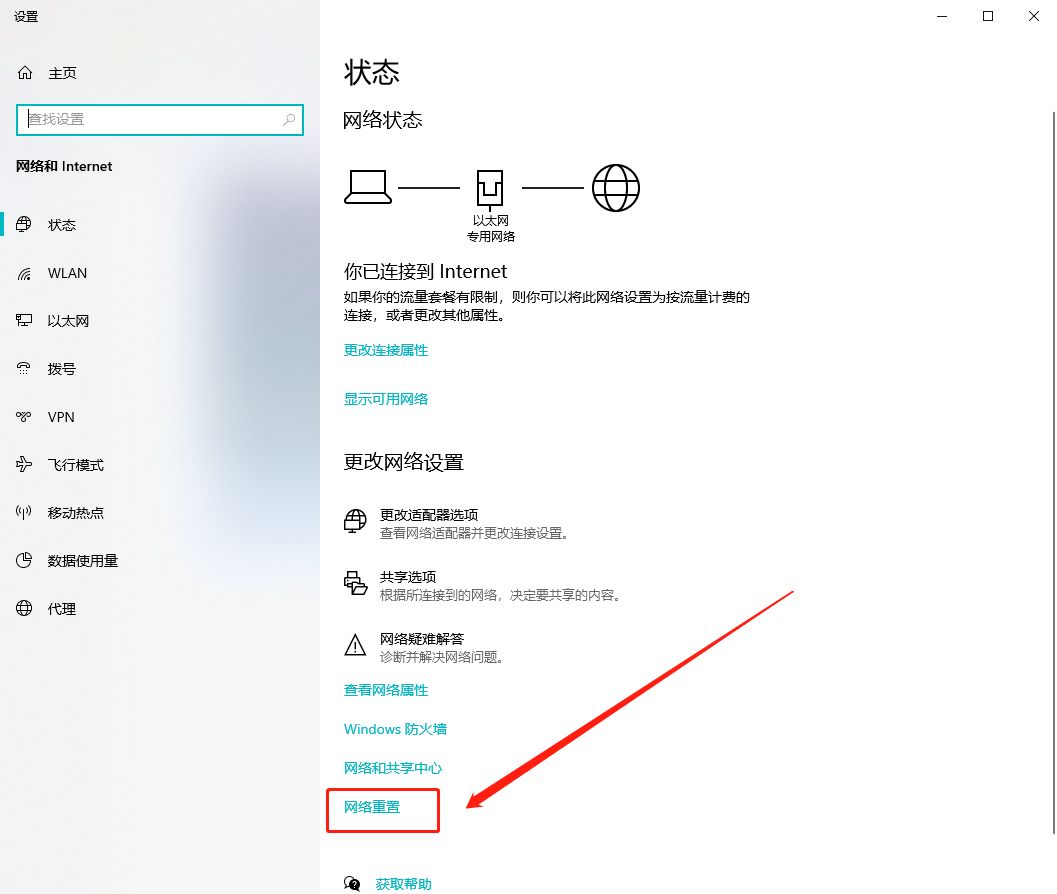Click the Home house icon
The height and width of the screenshot is (894, 1057).
click(x=25, y=73)
